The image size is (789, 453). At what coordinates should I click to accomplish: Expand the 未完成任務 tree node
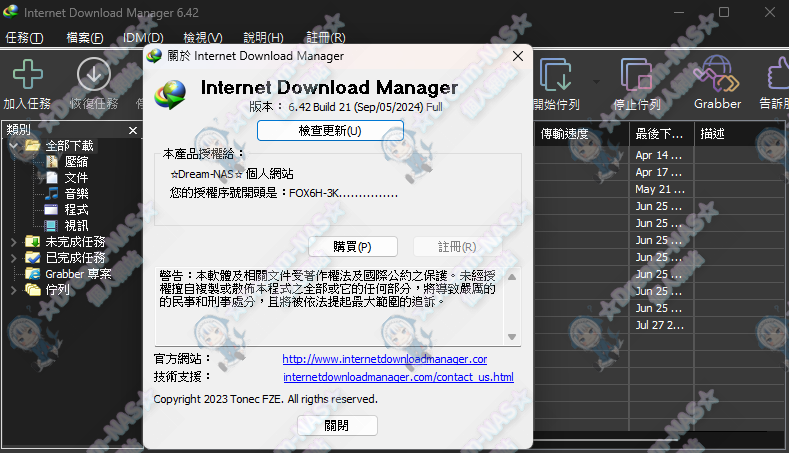[14, 242]
